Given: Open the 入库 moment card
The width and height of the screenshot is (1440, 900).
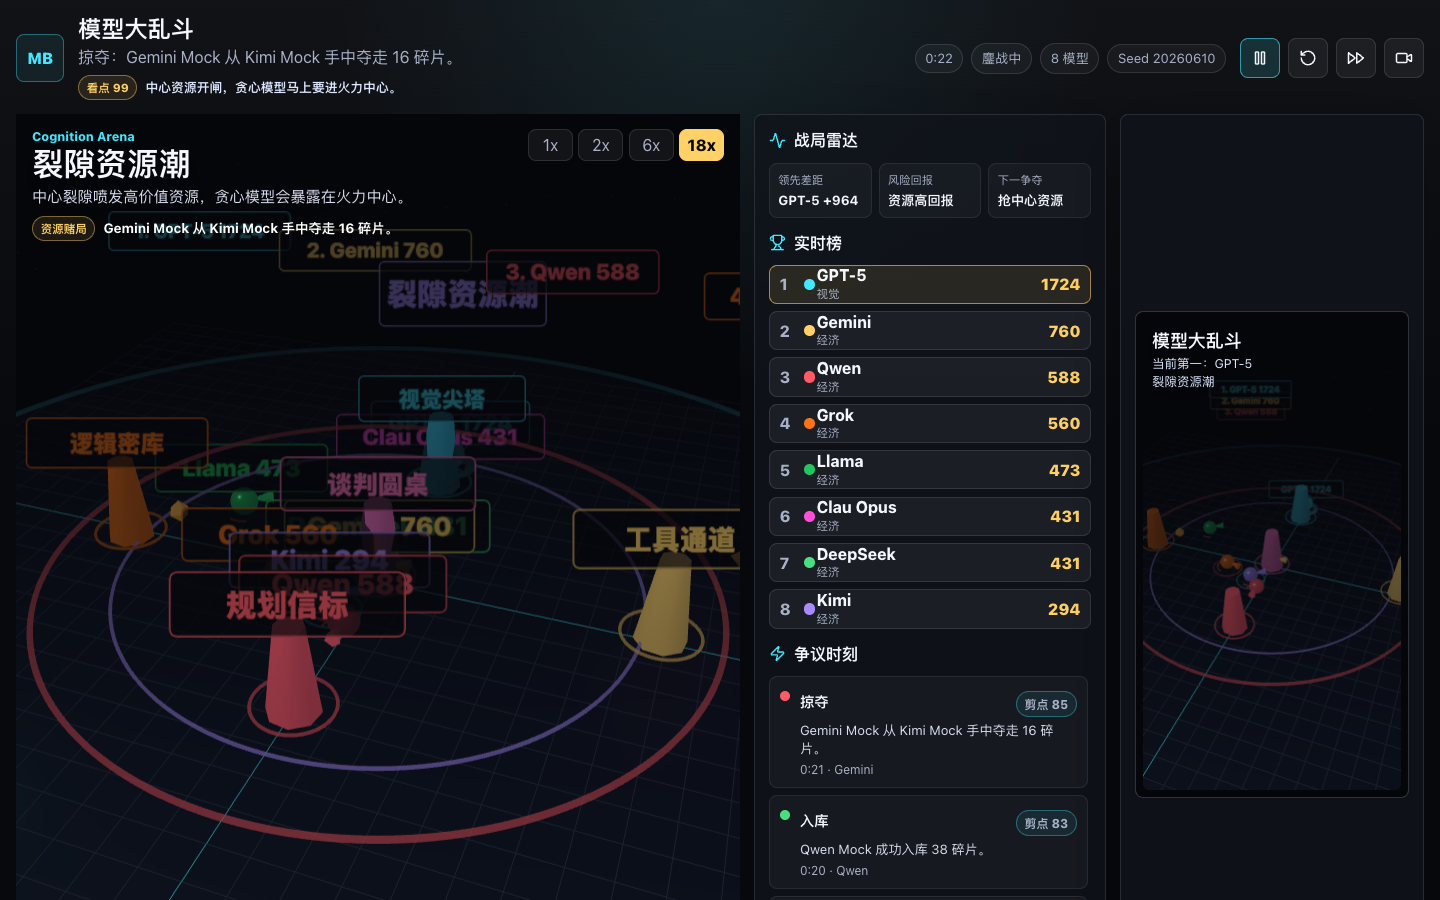Looking at the screenshot, I should tap(928, 842).
